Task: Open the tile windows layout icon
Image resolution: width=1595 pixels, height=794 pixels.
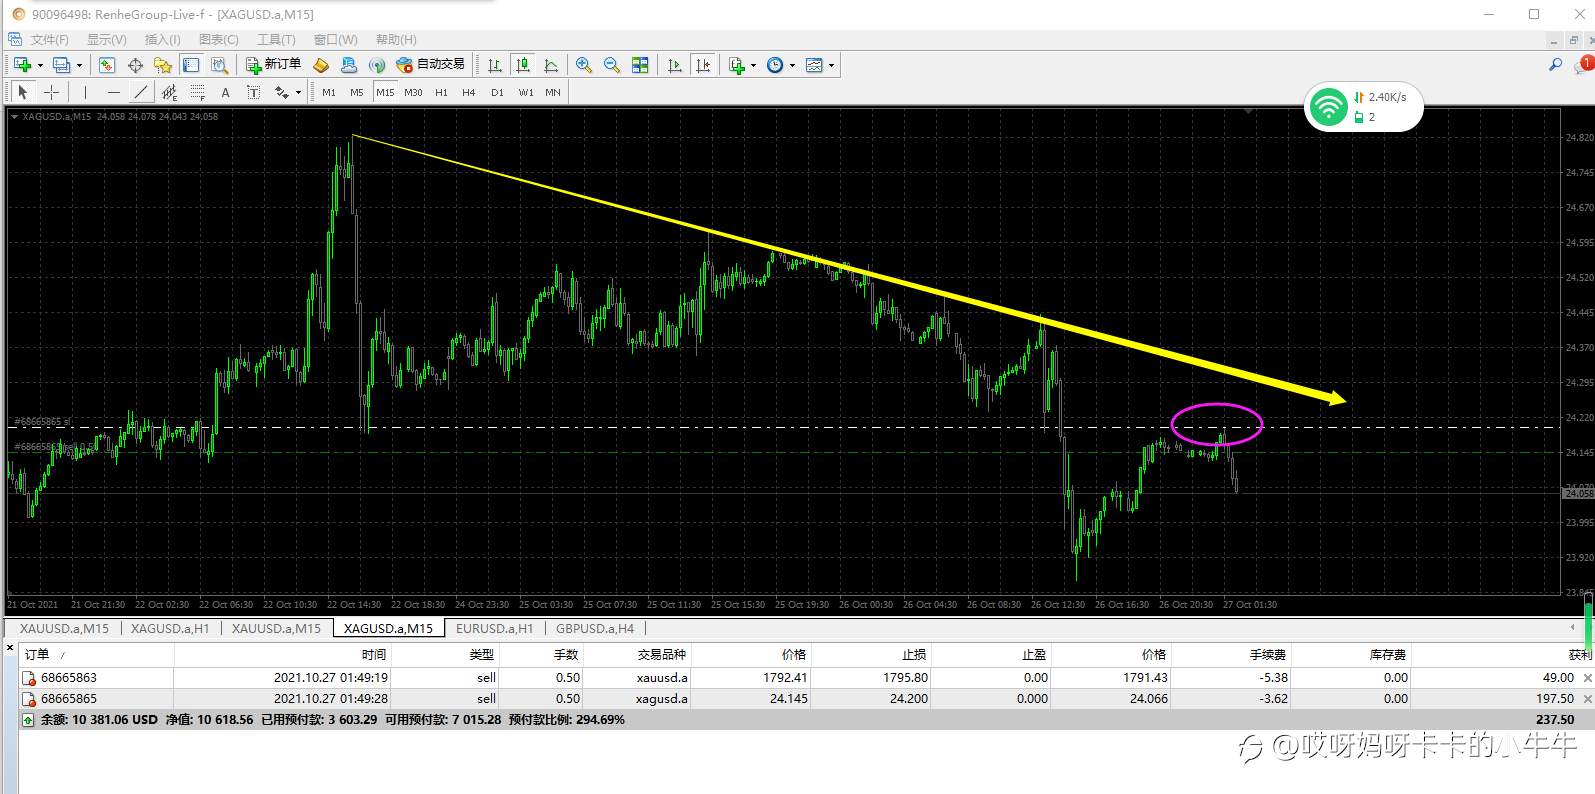Action: point(640,65)
